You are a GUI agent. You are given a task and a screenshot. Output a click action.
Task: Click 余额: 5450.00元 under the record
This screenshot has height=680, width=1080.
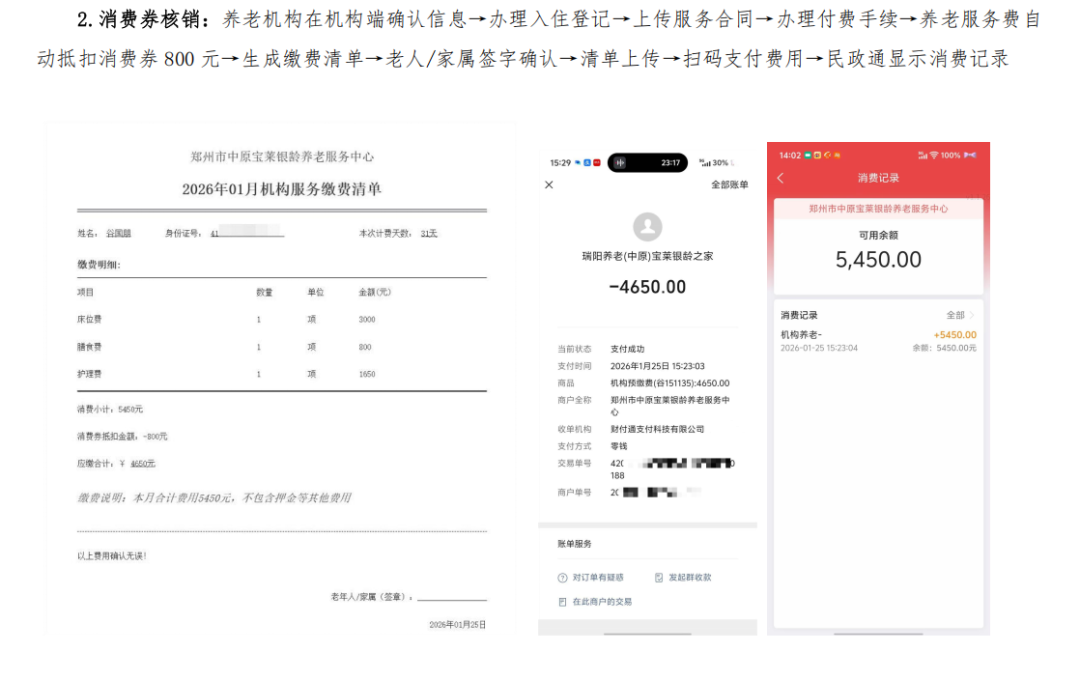pyautogui.click(x=944, y=348)
